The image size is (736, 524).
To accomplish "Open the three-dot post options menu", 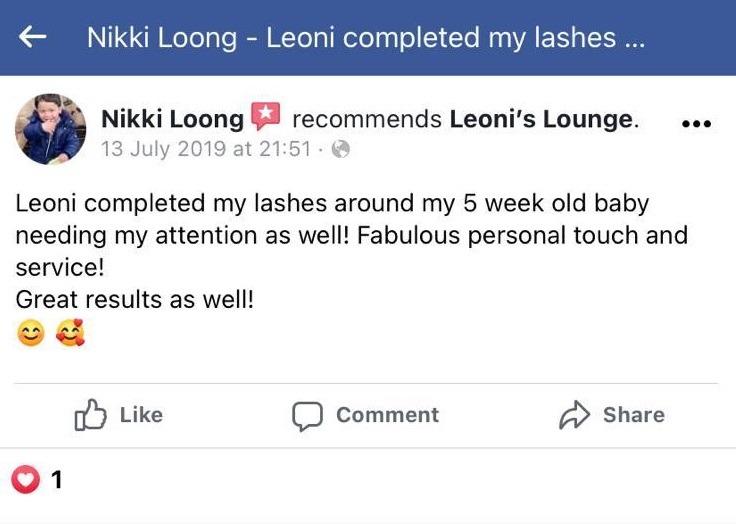I will [695, 124].
